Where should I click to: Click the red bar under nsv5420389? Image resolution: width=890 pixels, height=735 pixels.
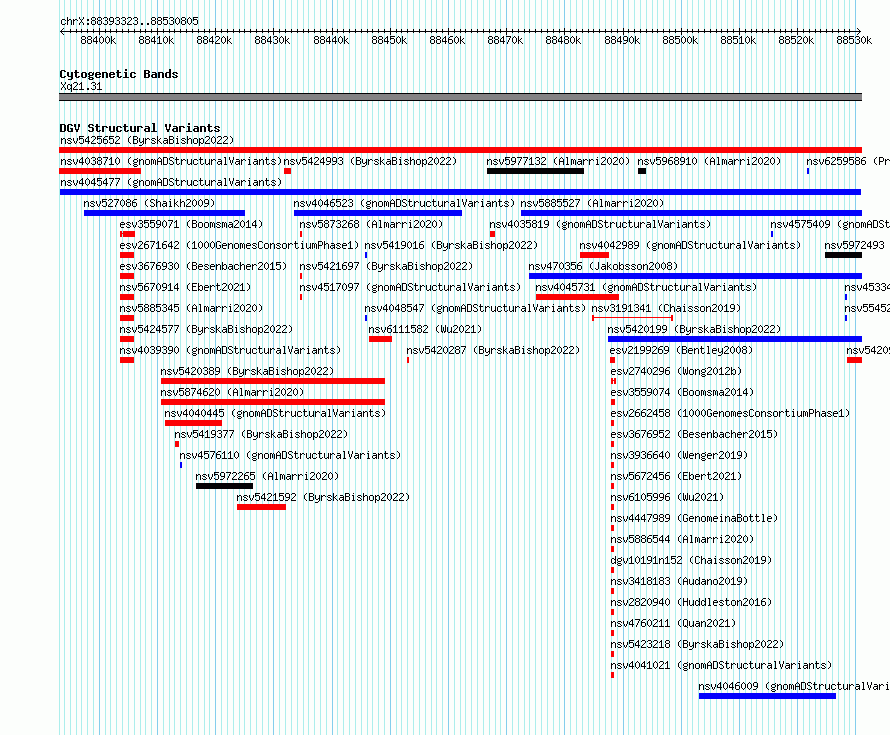point(273,381)
